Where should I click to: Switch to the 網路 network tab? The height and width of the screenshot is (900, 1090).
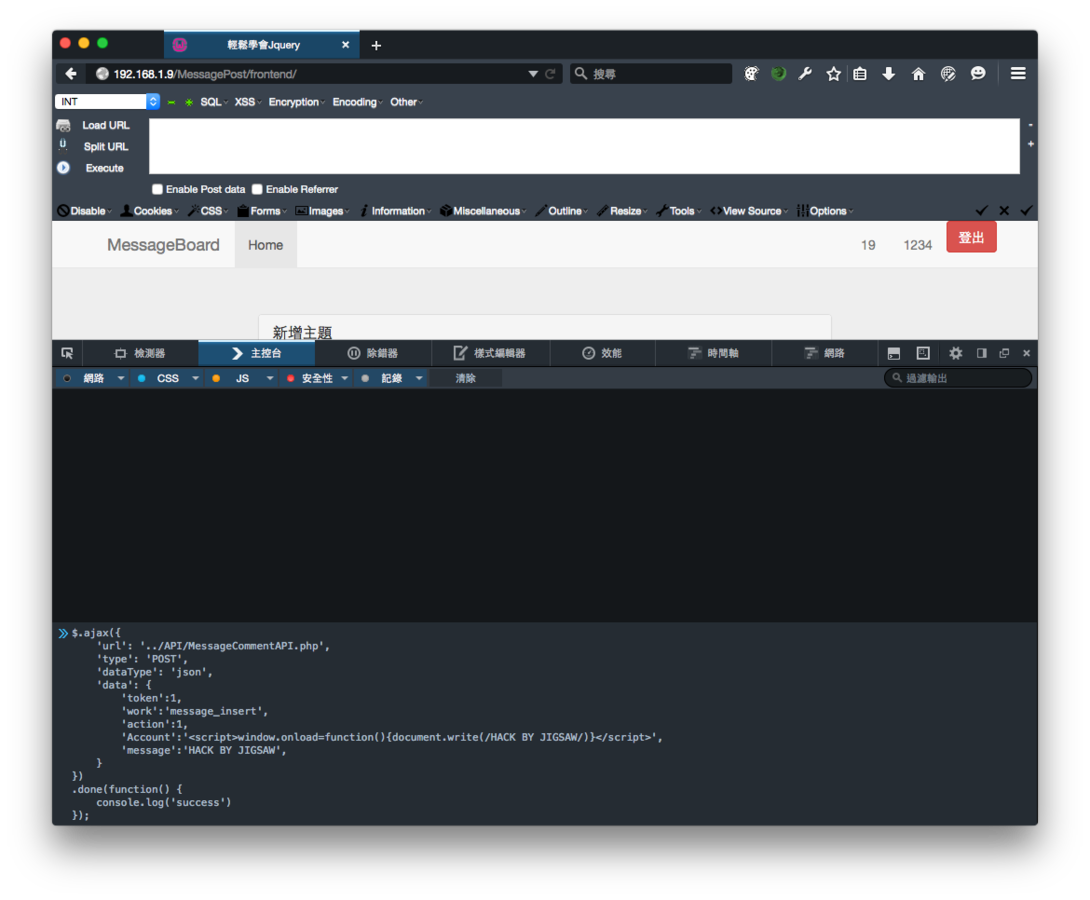[x=824, y=353]
